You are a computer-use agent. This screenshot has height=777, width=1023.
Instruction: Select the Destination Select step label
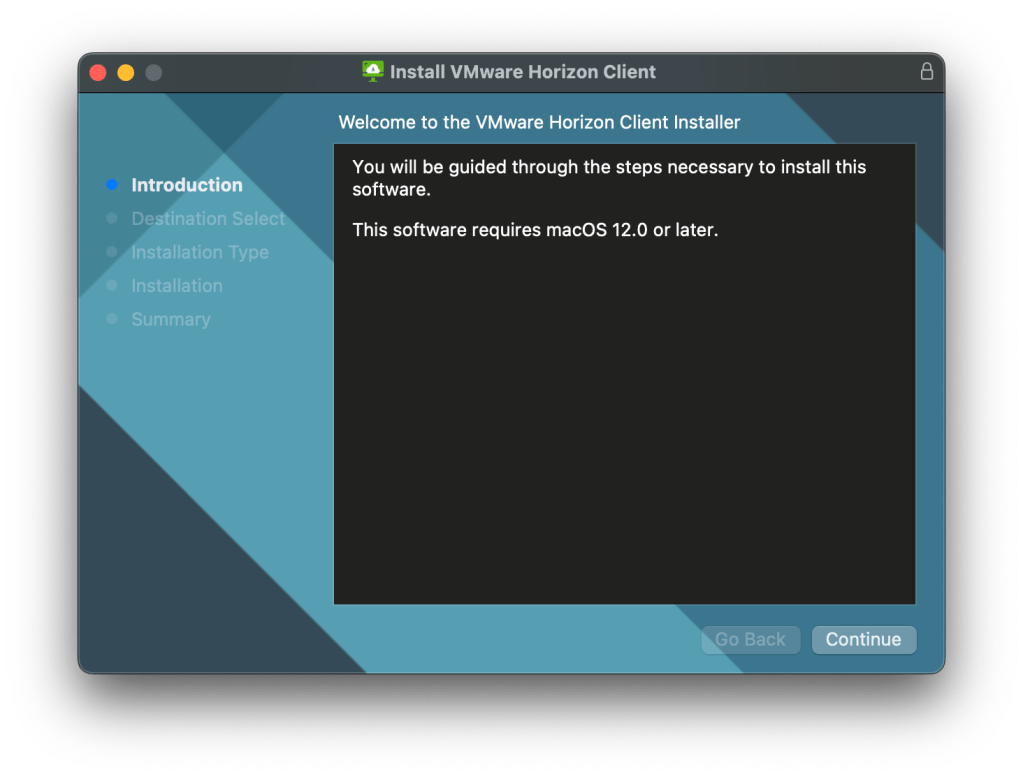click(x=208, y=219)
